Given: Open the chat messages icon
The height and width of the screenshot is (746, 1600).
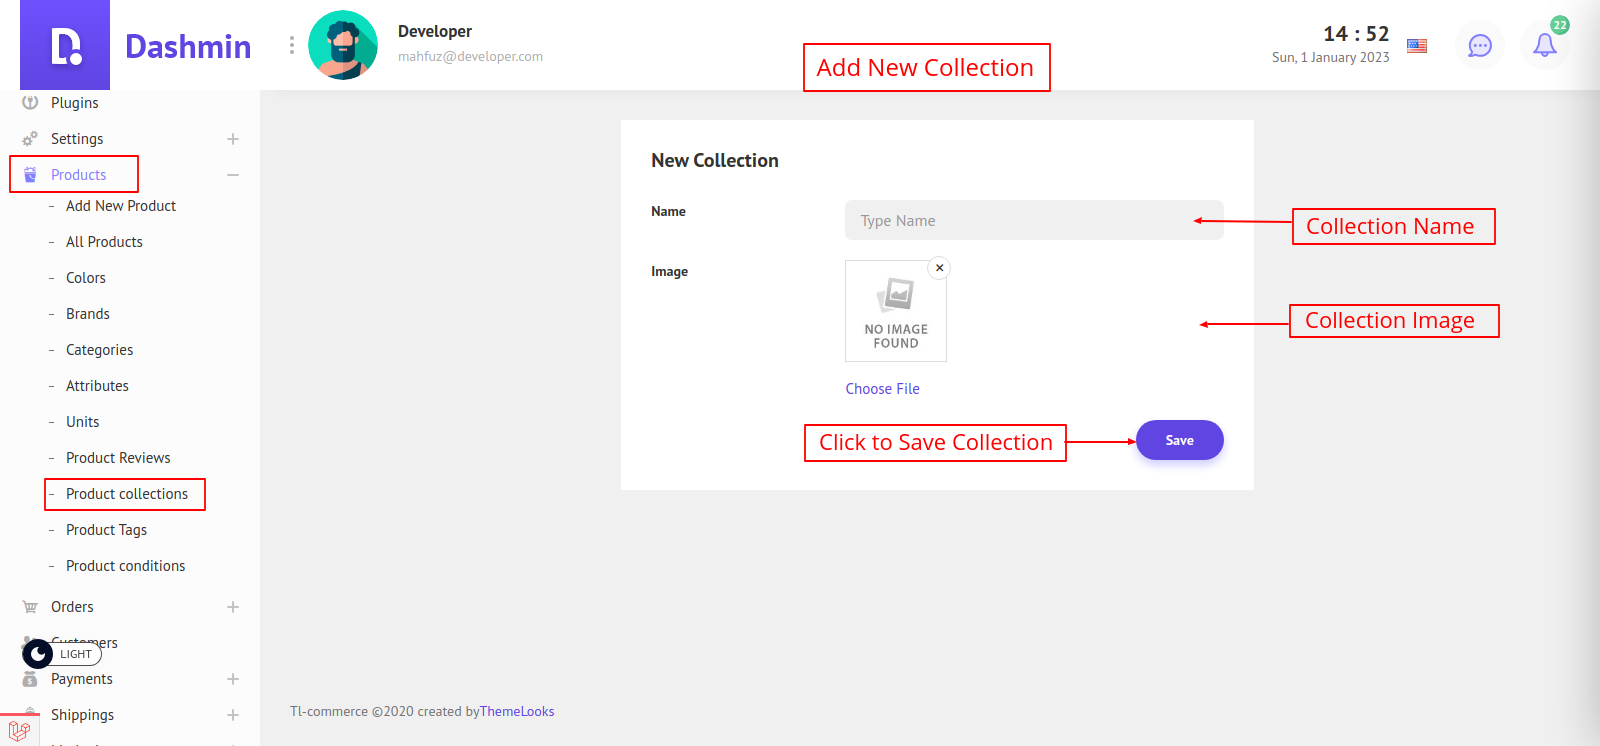Looking at the screenshot, I should [x=1479, y=45].
